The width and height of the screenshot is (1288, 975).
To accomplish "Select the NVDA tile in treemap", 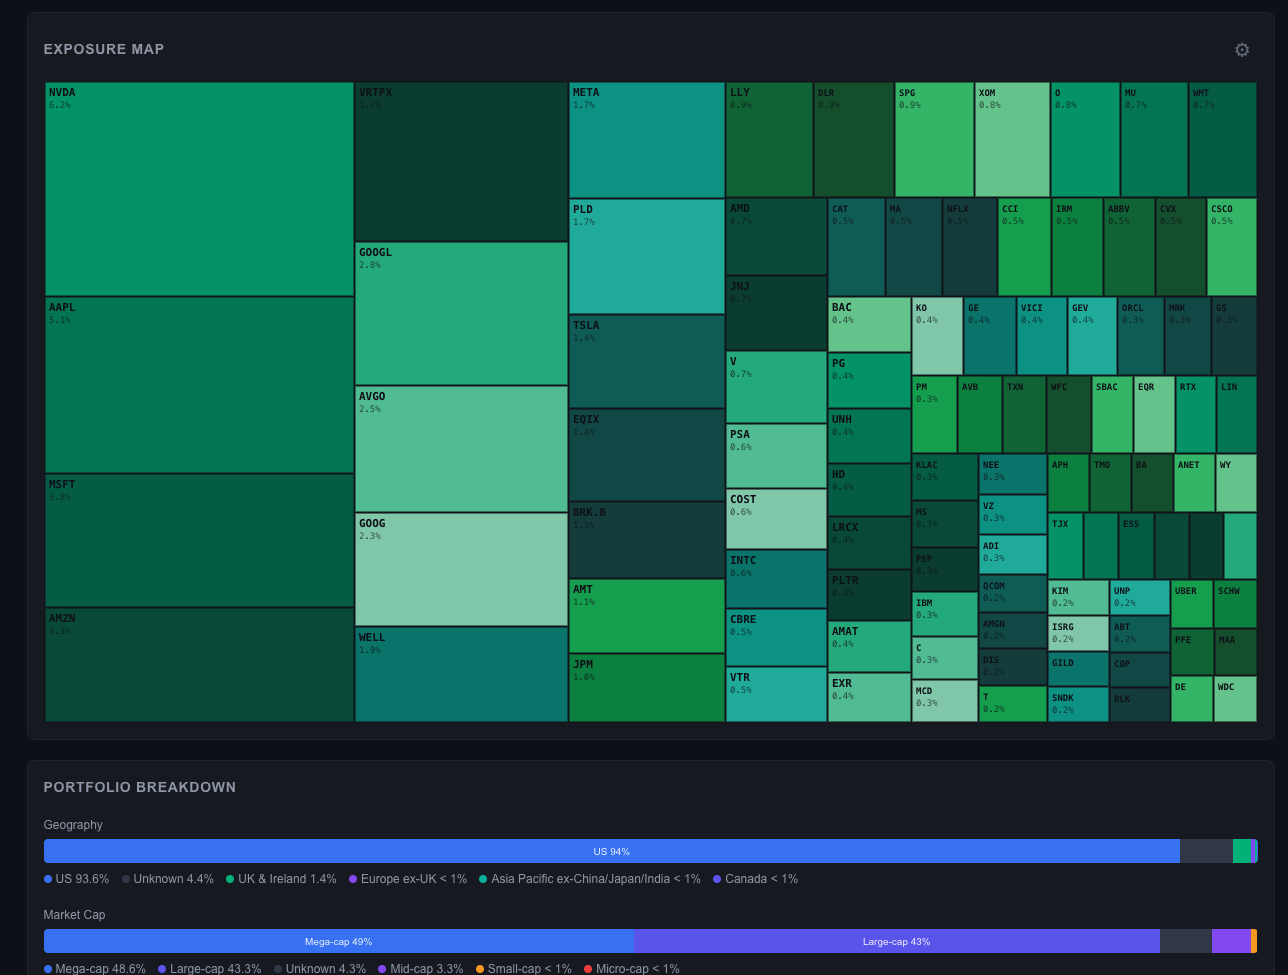I will click(199, 189).
